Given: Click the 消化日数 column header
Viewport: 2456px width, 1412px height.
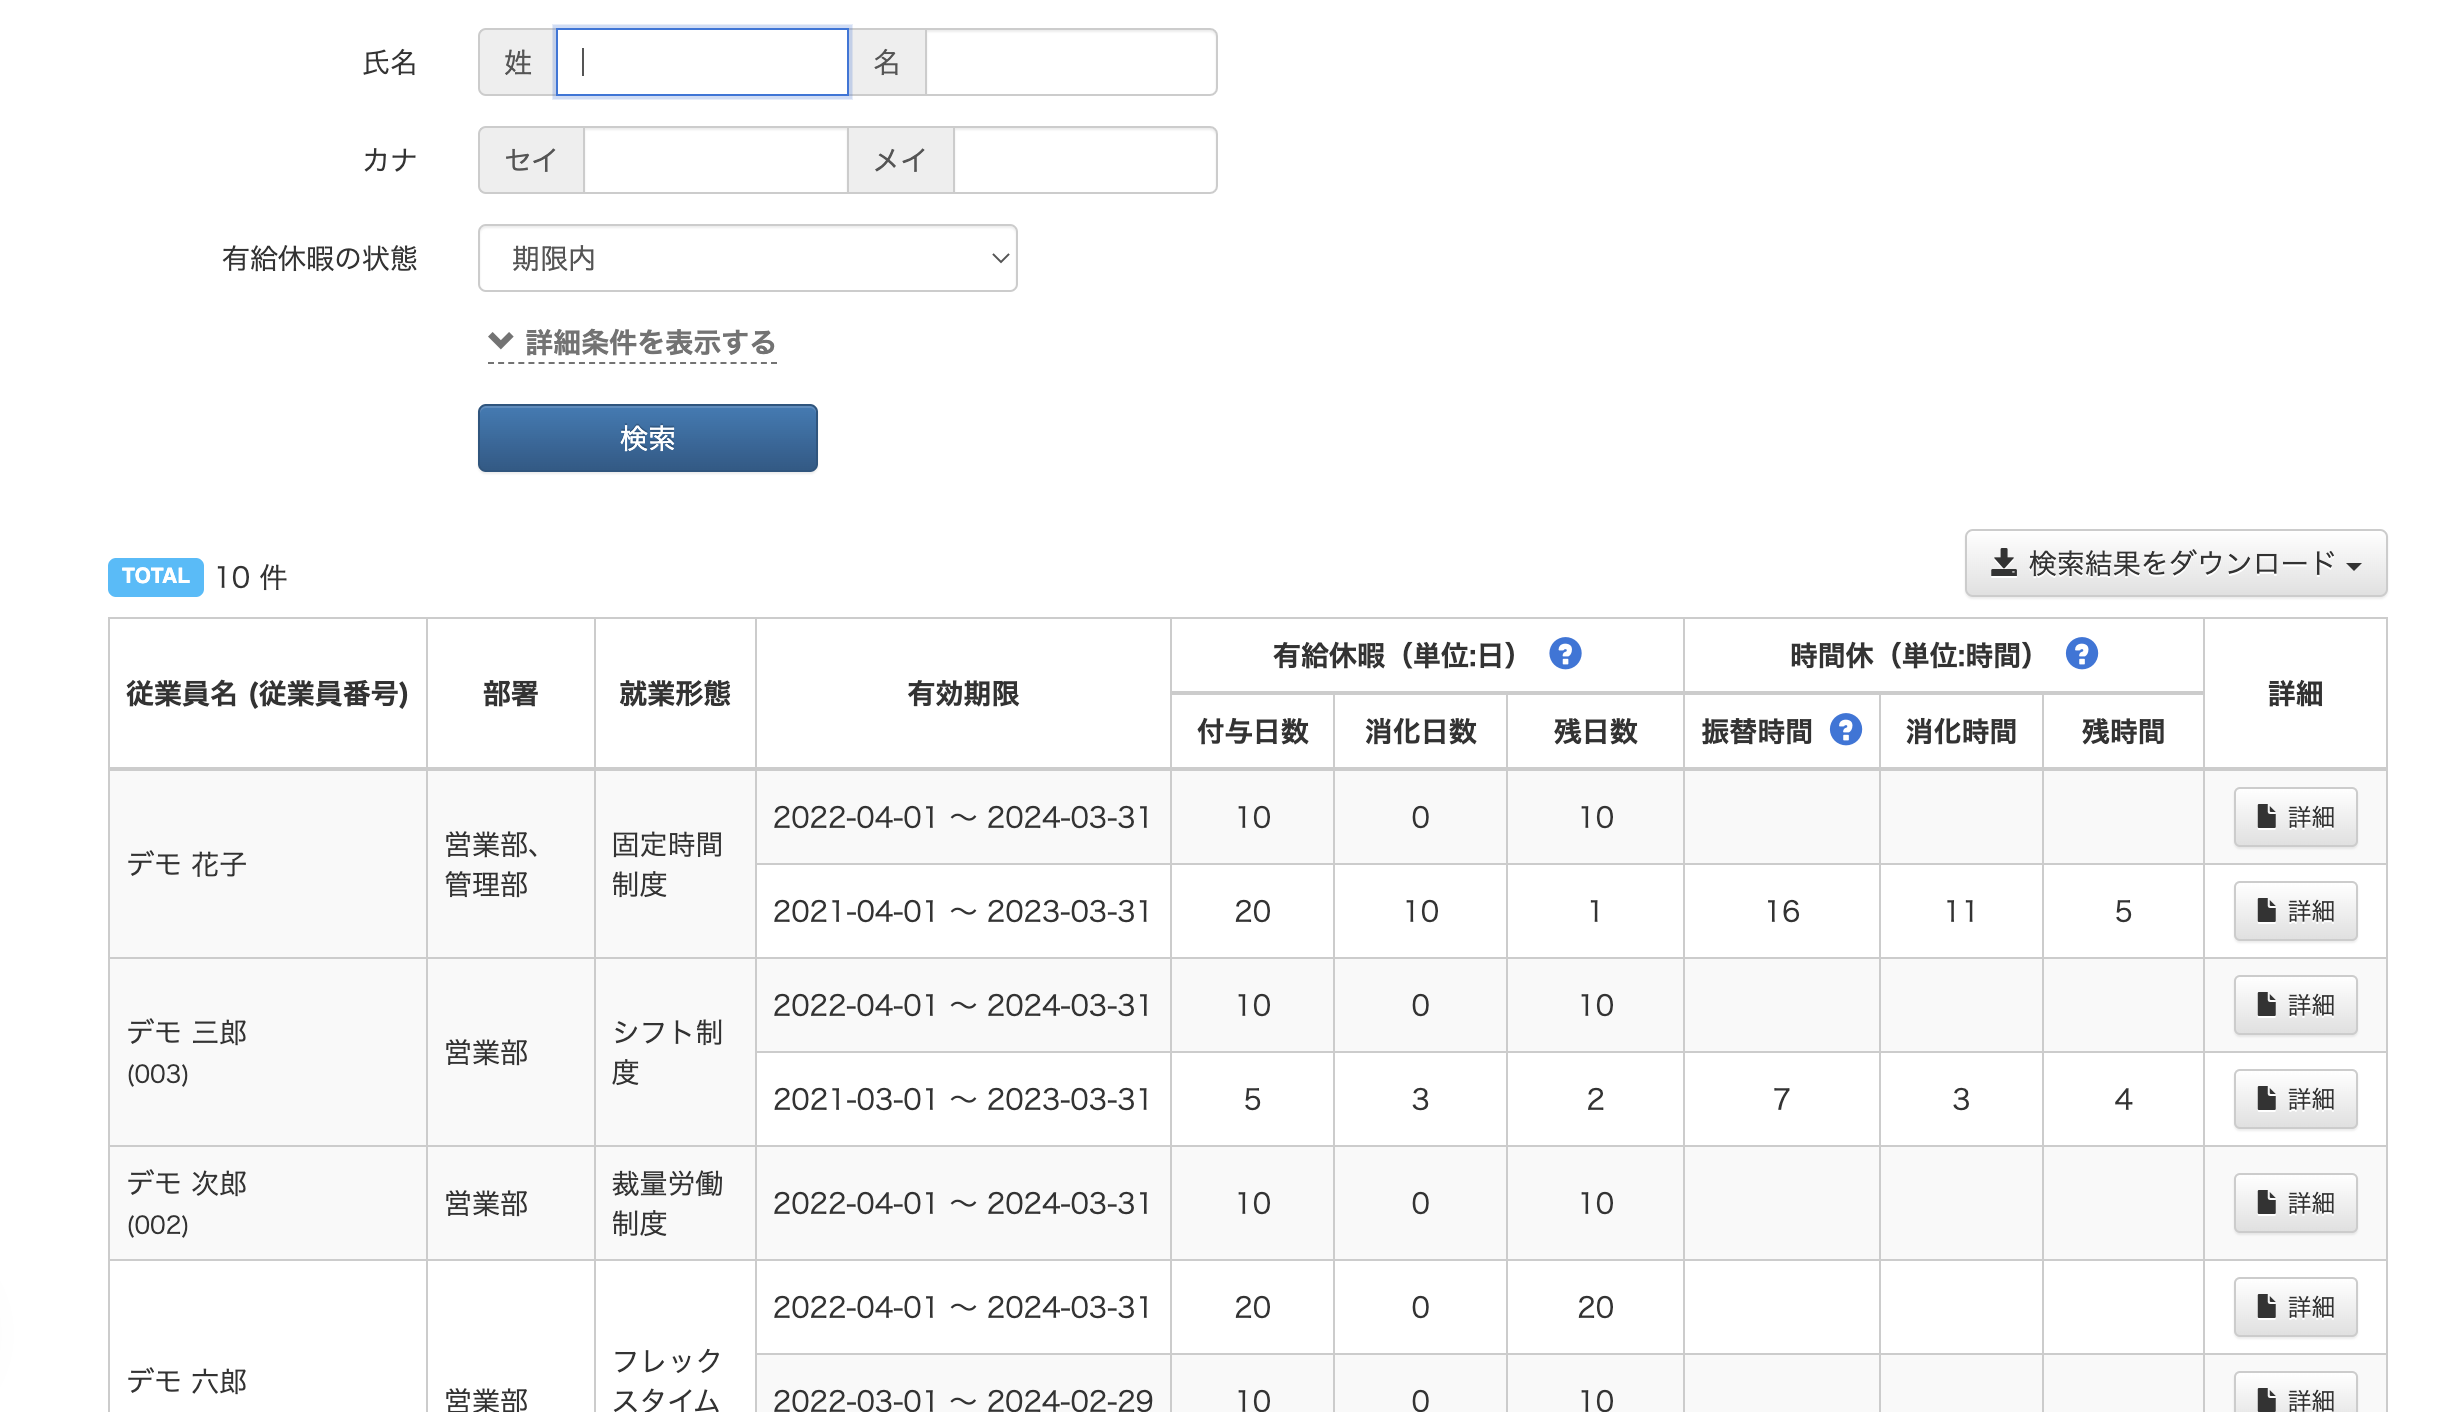Looking at the screenshot, I should tap(1421, 732).
